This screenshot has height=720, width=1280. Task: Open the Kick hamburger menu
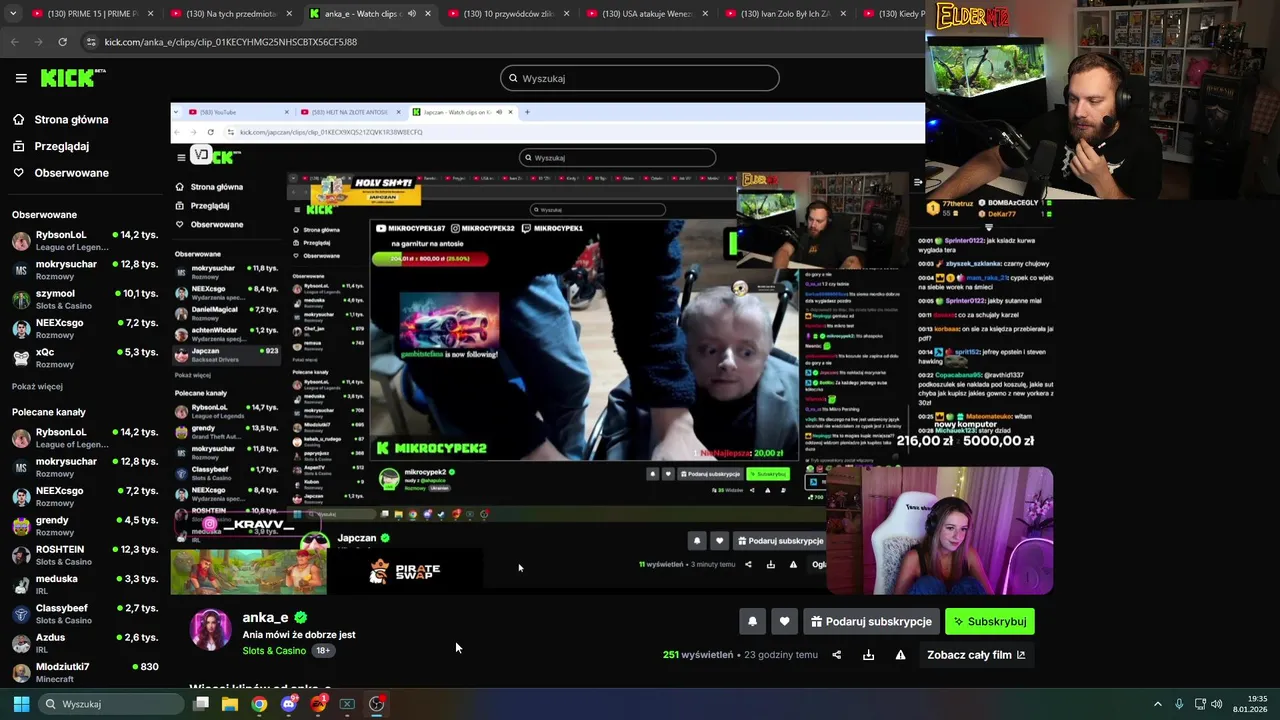(x=21, y=78)
